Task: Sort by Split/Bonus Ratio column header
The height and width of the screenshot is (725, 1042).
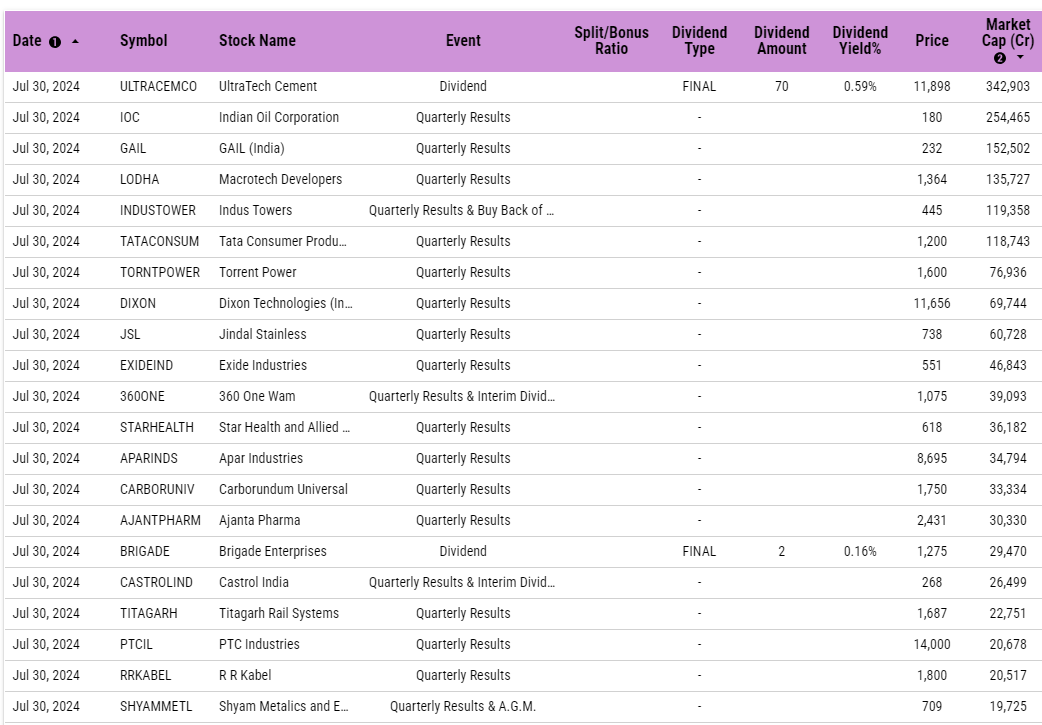Action: [611, 41]
